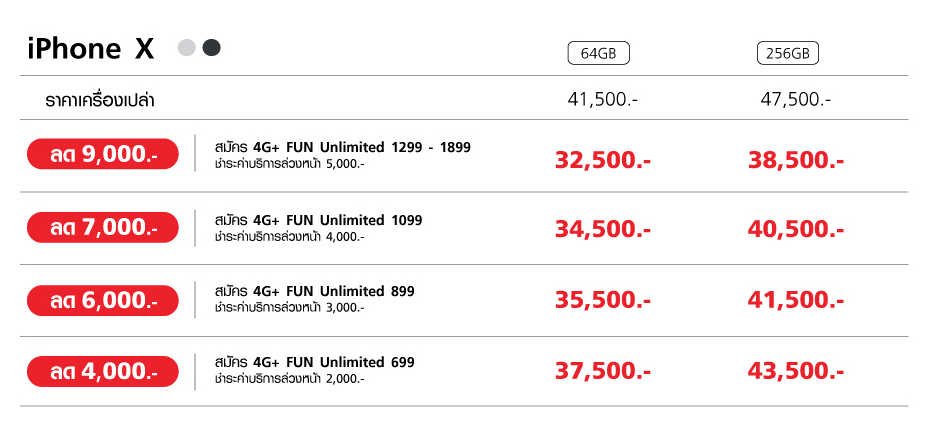The width and height of the screenshot is (936, 431).
Task: Select the 41,500.- red price for 256GB
Action: [x=796, y=300]
